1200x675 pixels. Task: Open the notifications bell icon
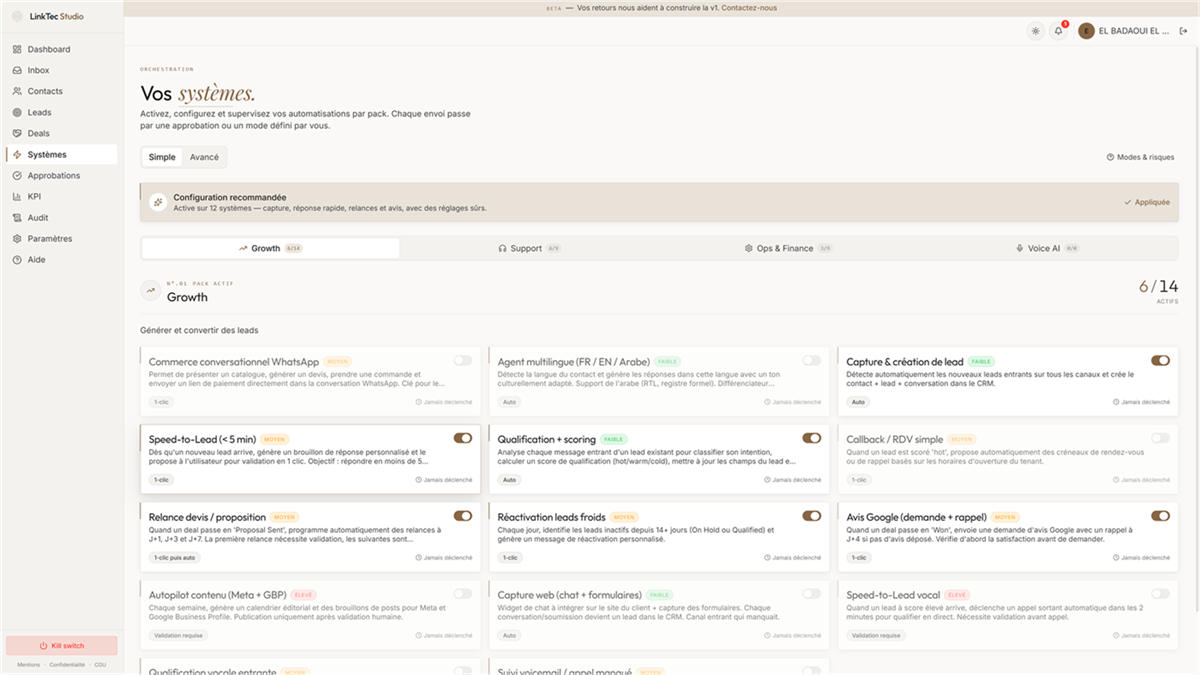(1058, 31)
